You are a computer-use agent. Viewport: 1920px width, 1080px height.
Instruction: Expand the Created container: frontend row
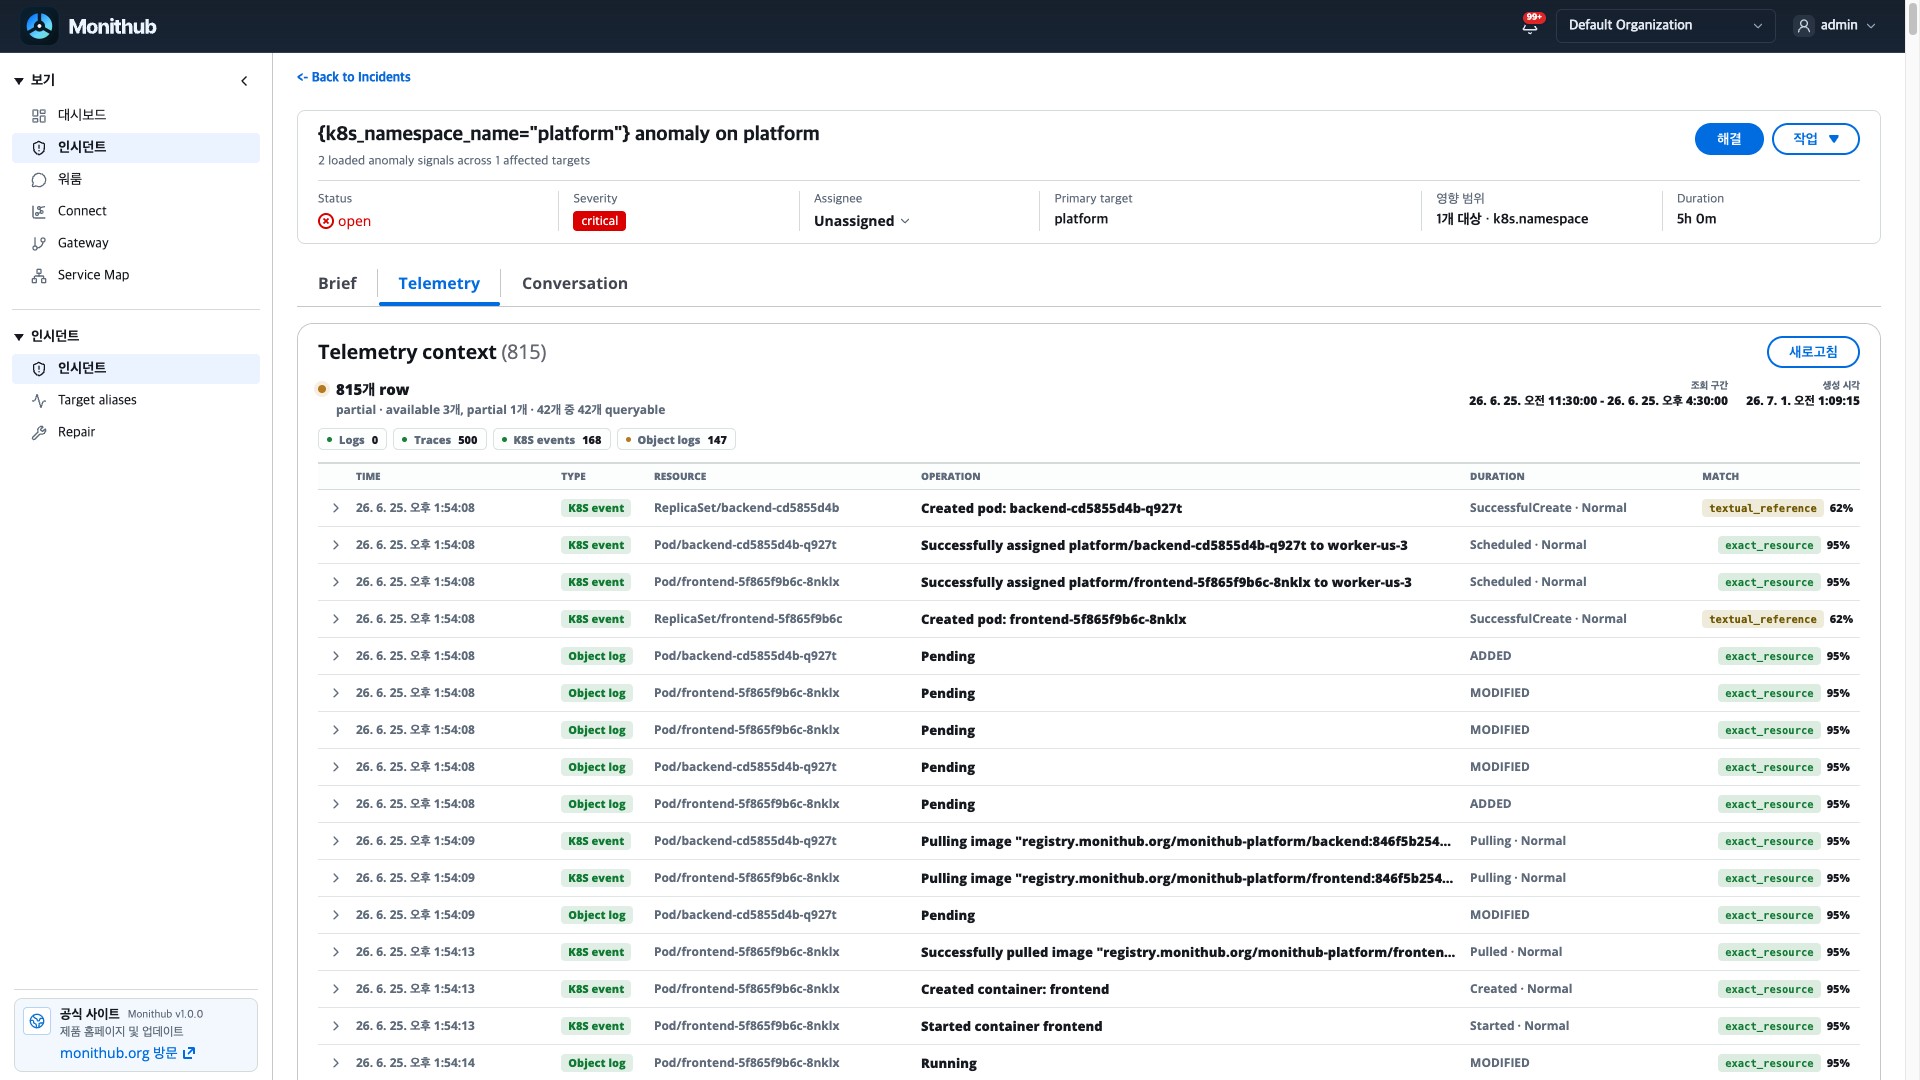tap(336, 989)
